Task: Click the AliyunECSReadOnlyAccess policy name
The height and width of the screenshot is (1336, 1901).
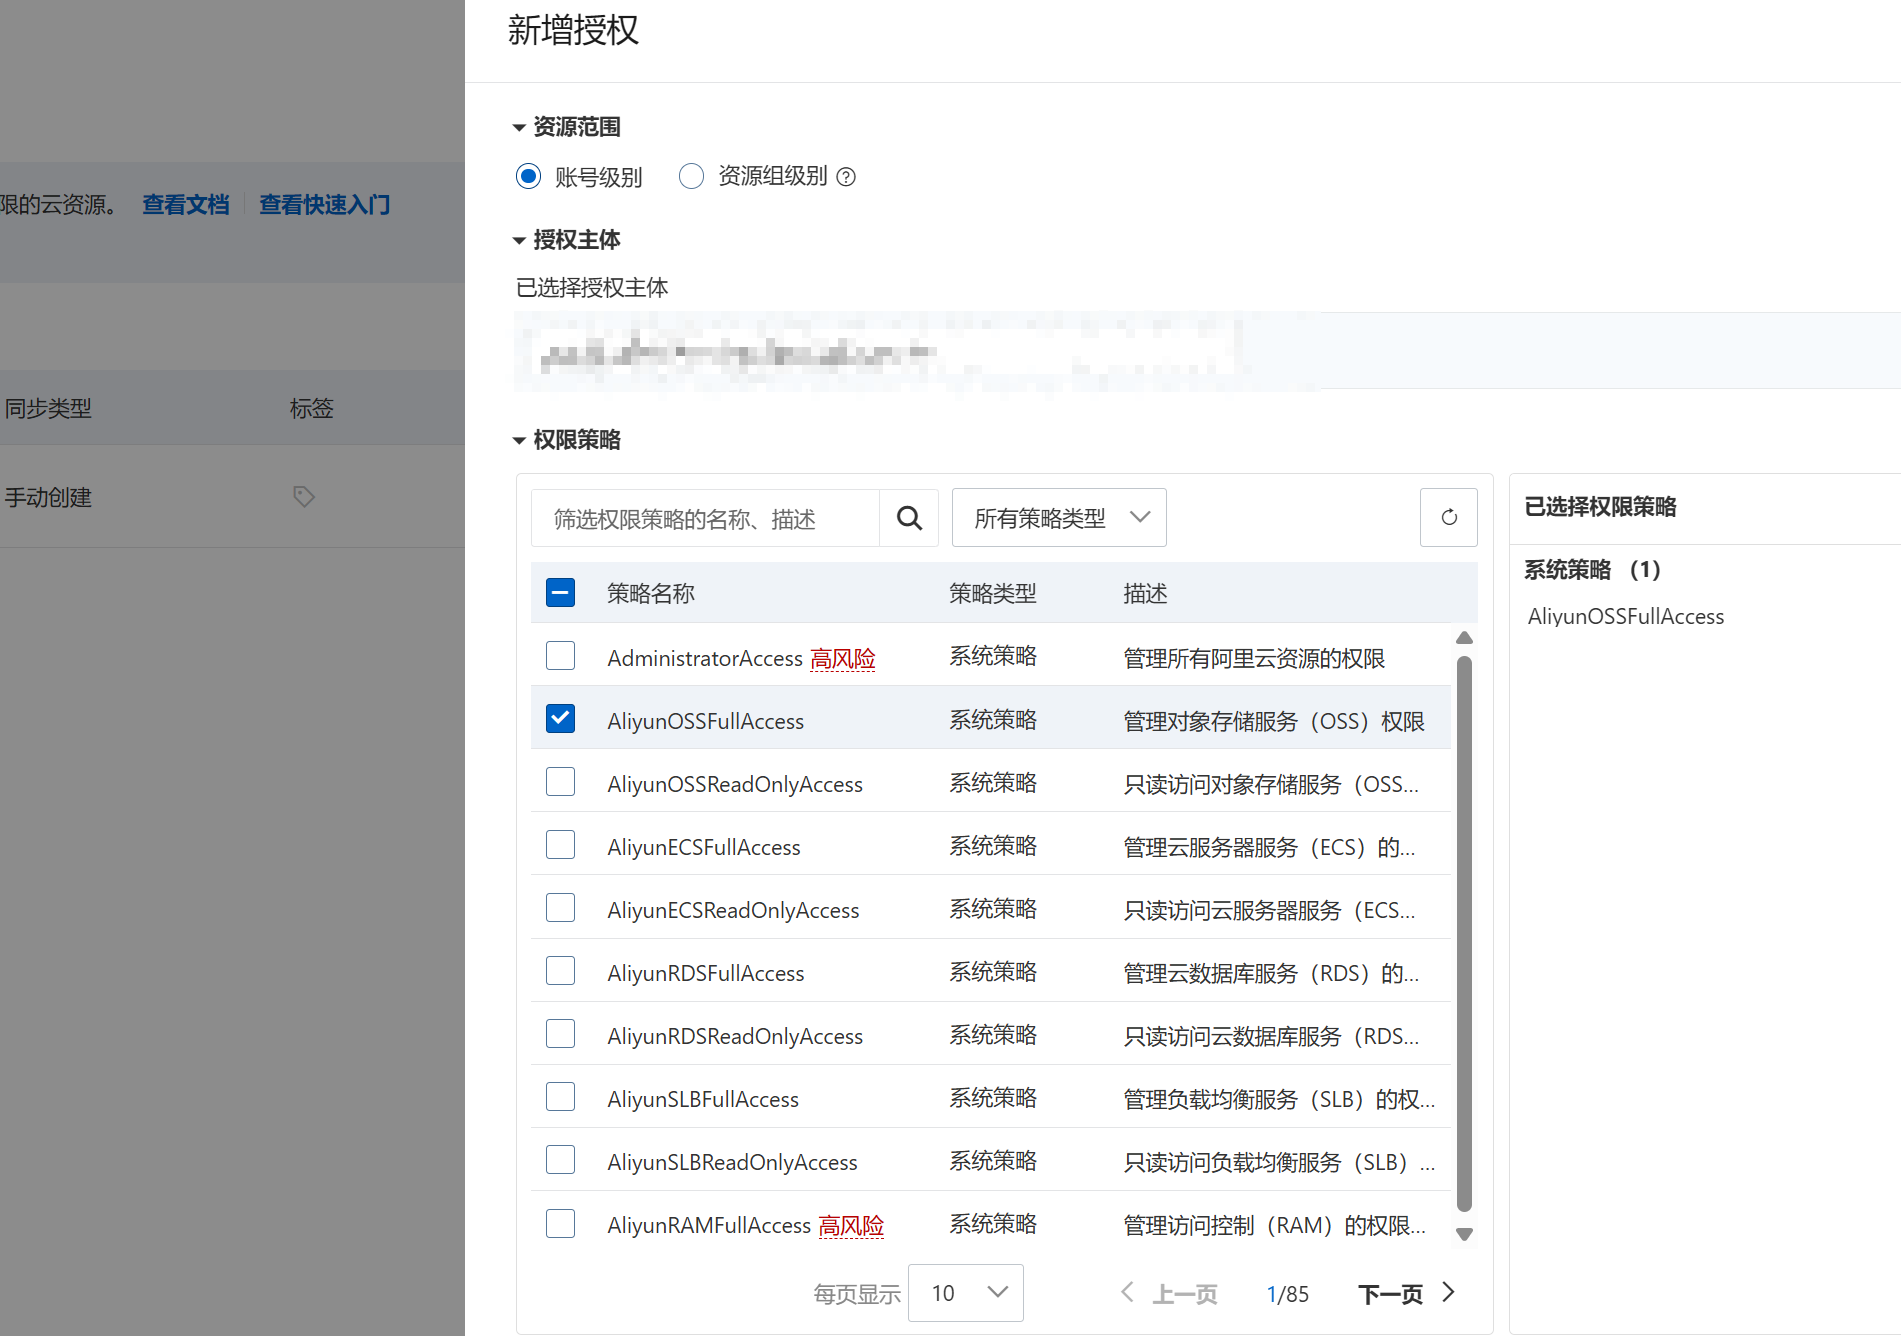Action: pyautogui.click(x=733, y=911)
